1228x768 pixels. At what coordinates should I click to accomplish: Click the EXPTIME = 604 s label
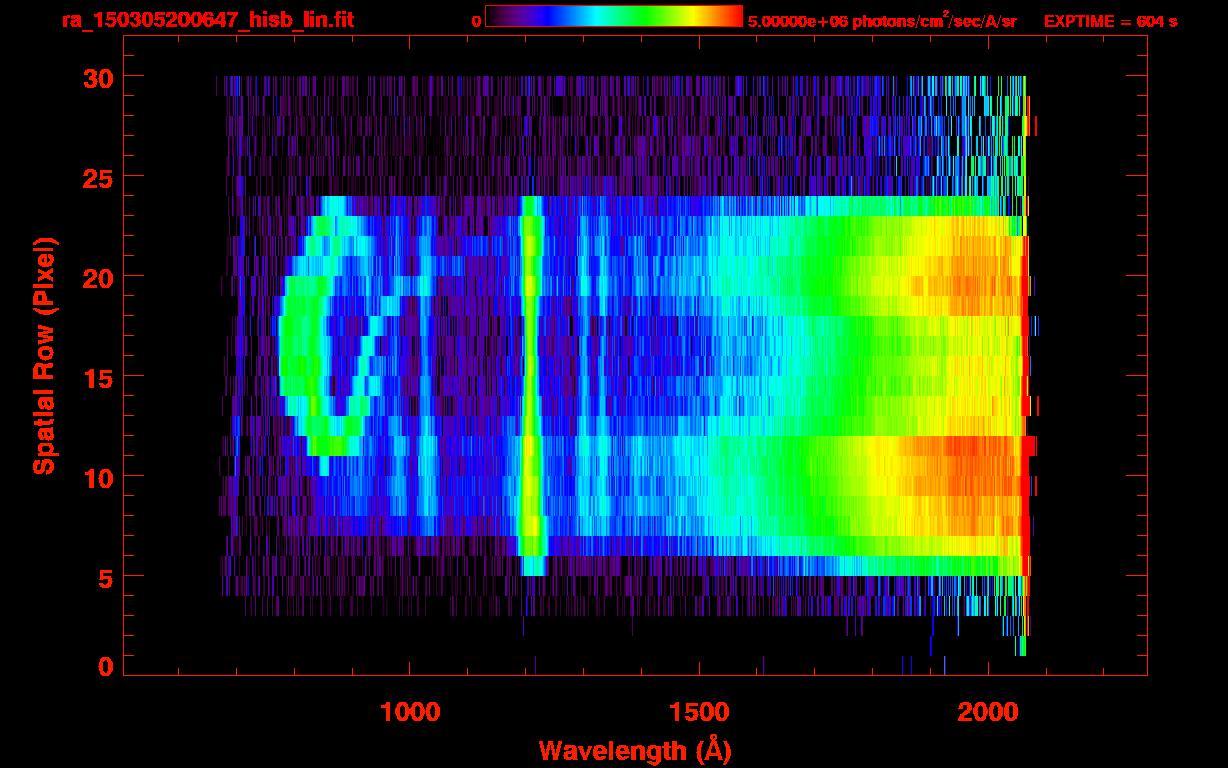[1110, 21]
